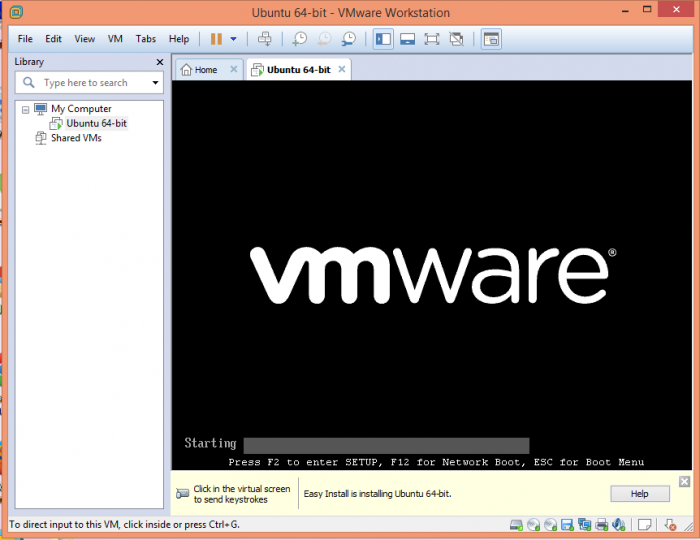This screenshot has width=700, height=540.
Task: Open the Edit menu
Action: point(53,39)
